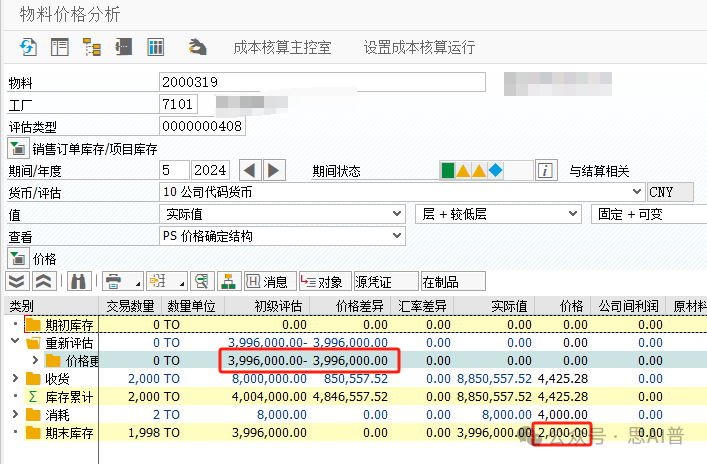Click 设置成本核算运行 in the toolbar
707x464 pixels.
(419, 47)
